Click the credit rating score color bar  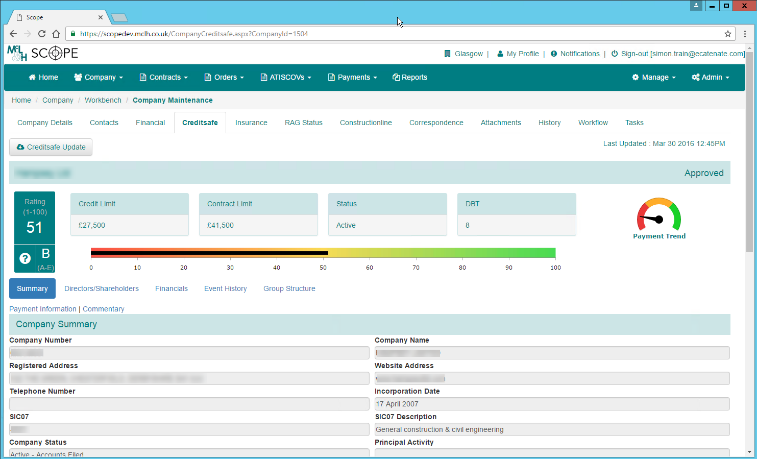coord(323,253)
